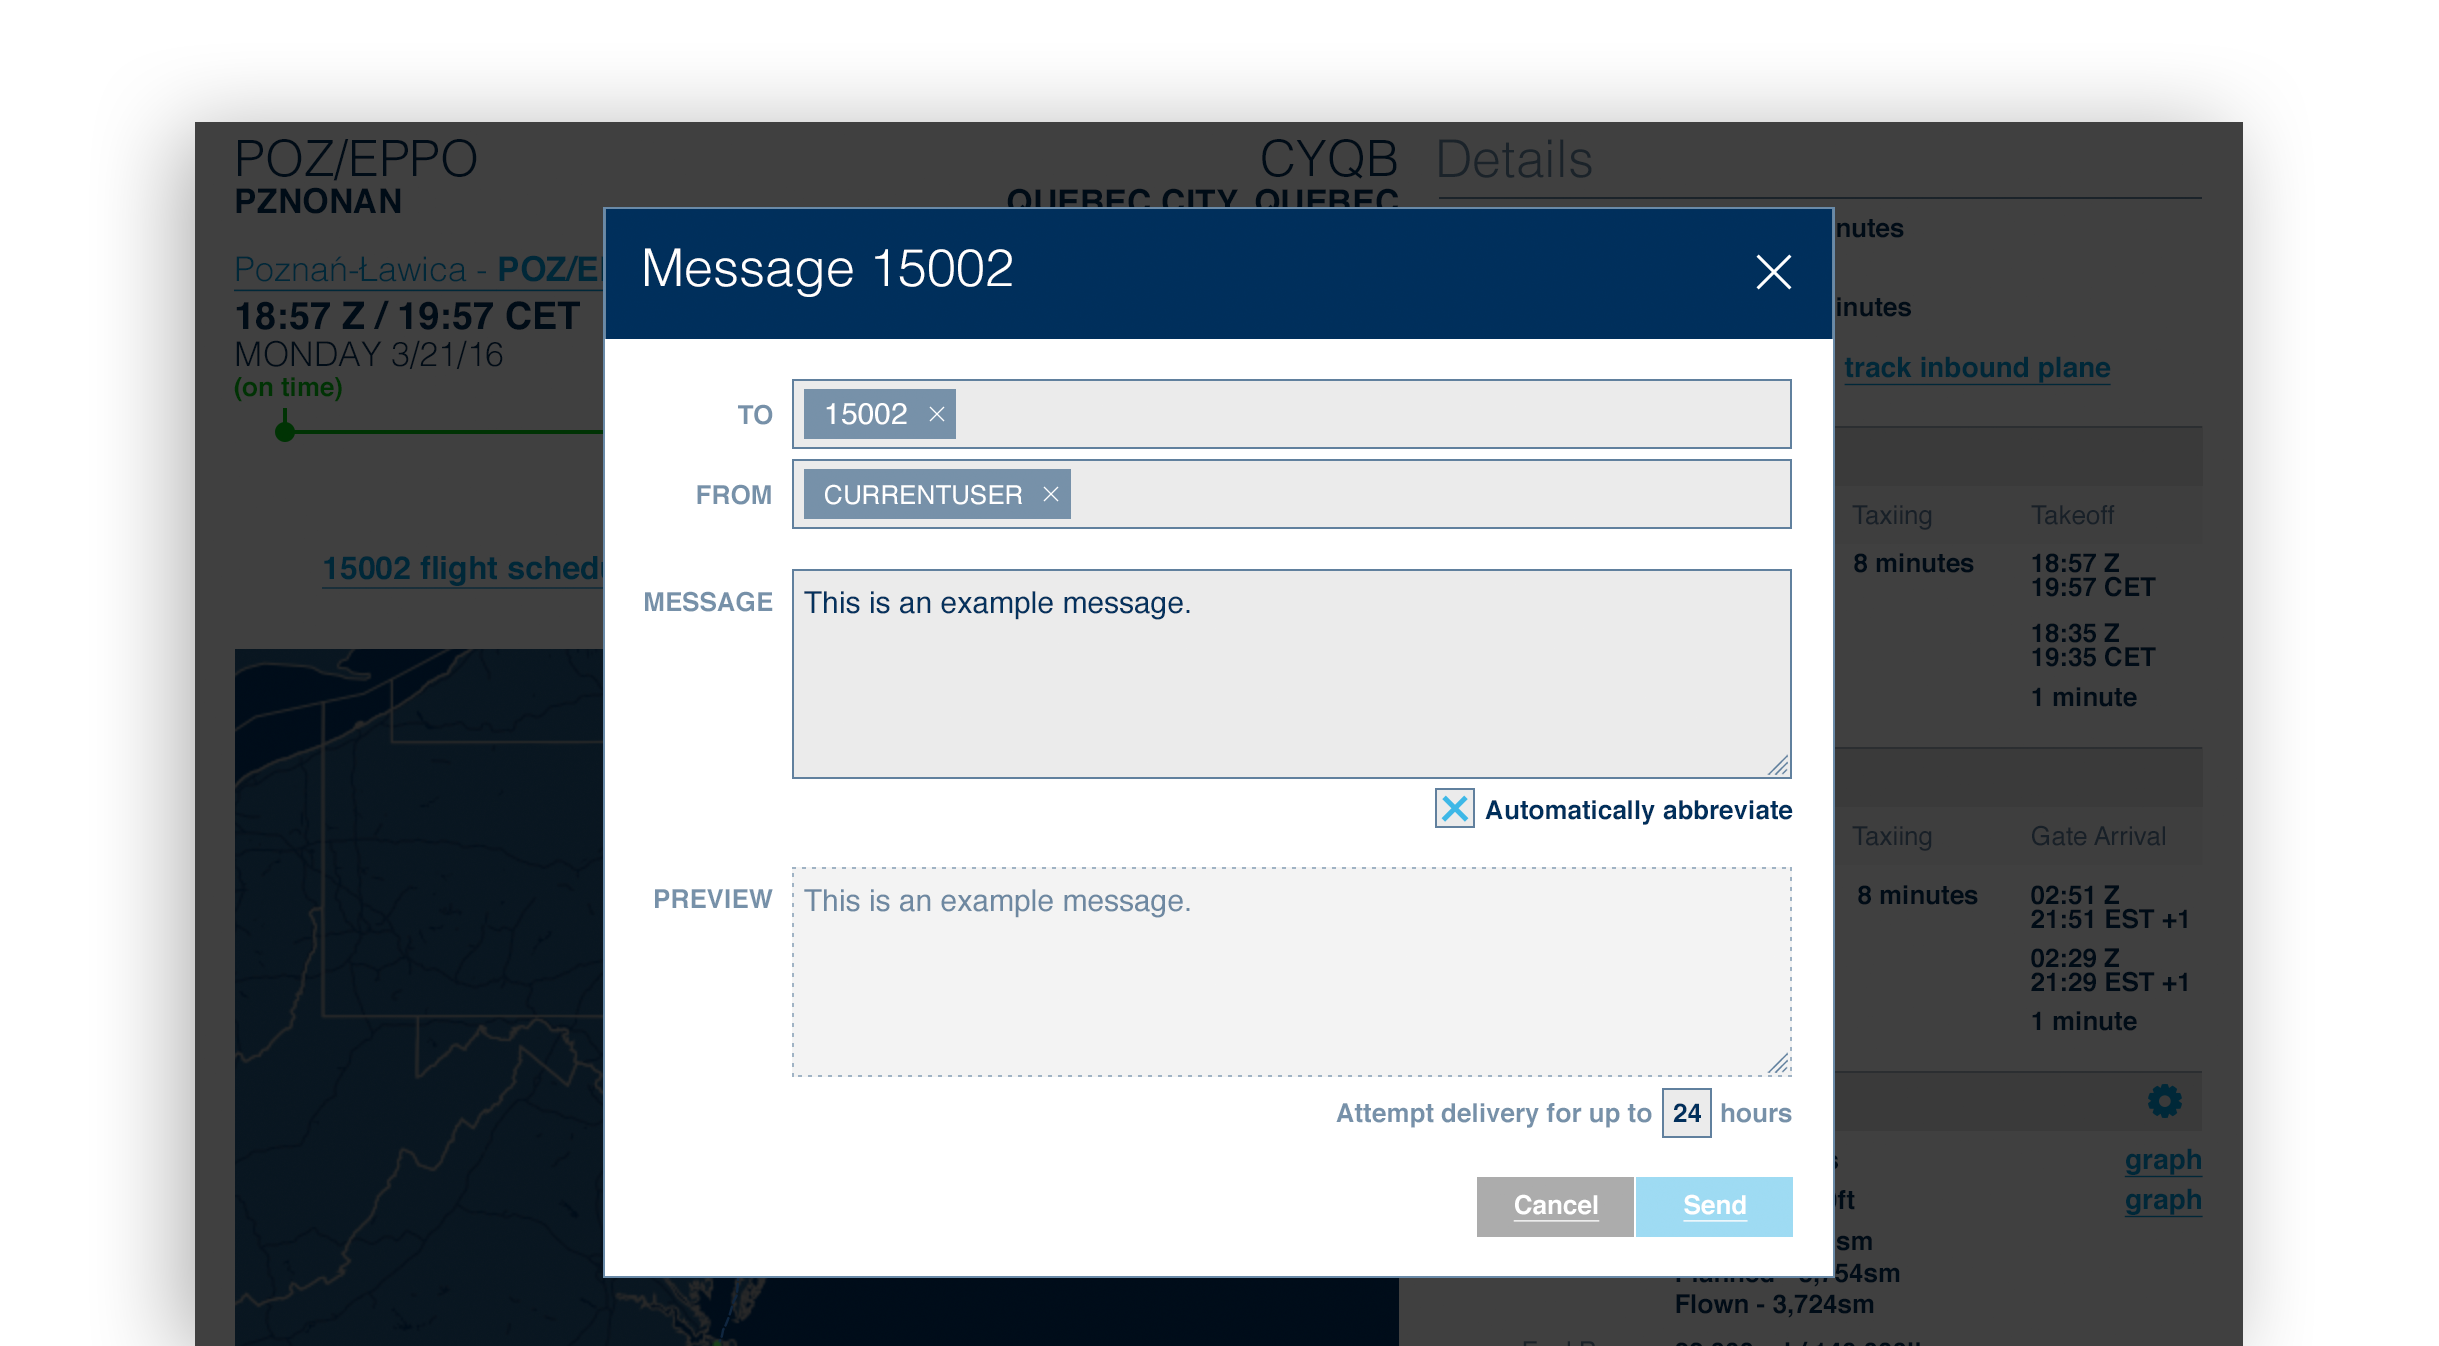This screenshot has height=1346, width=2439.
Task: Click the MONDAY 3/21/16 date
Action: click(369, 355)
